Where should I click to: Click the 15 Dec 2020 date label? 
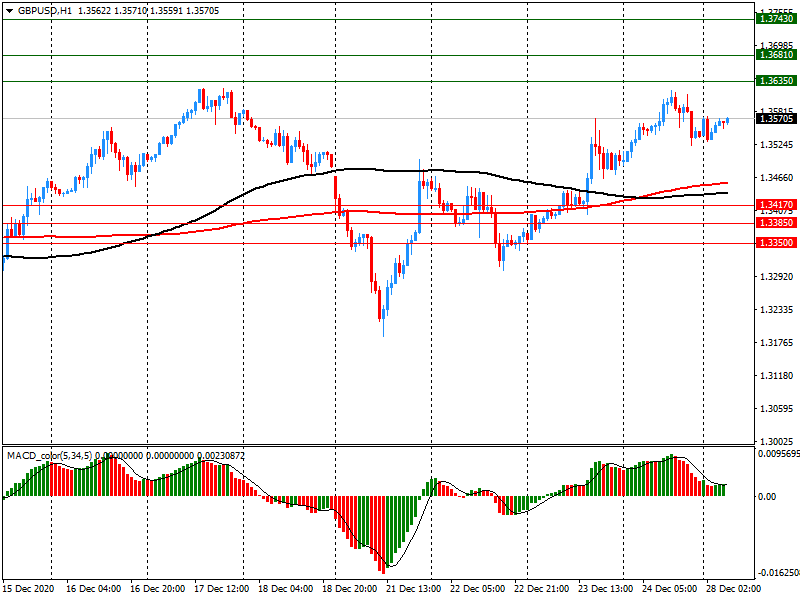tap(28, 588)
